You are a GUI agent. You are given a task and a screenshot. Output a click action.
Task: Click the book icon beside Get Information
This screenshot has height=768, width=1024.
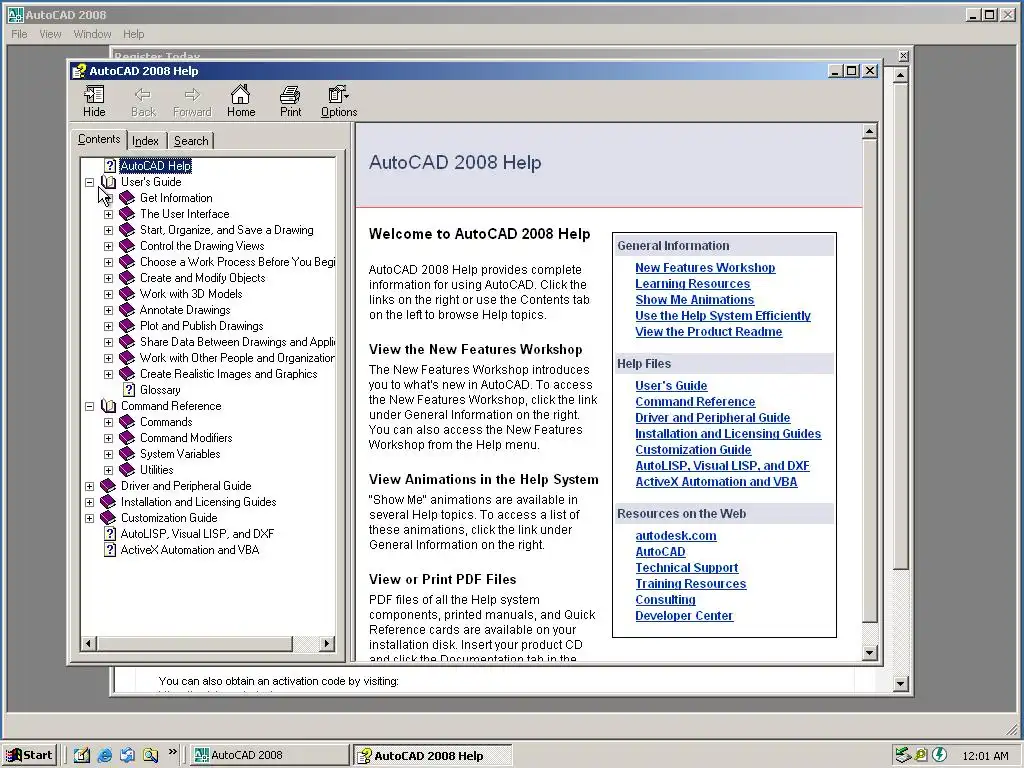point(127,198)
